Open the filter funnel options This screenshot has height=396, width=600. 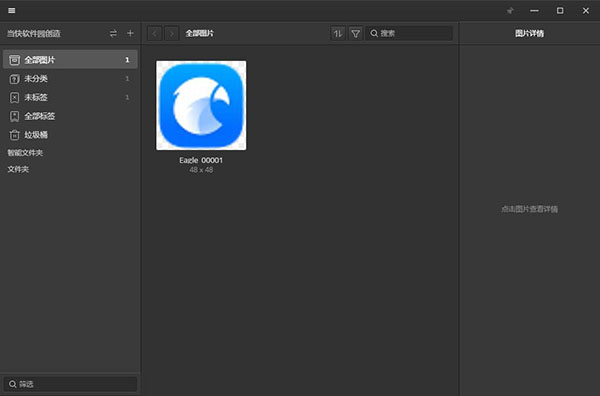point(355,34)
